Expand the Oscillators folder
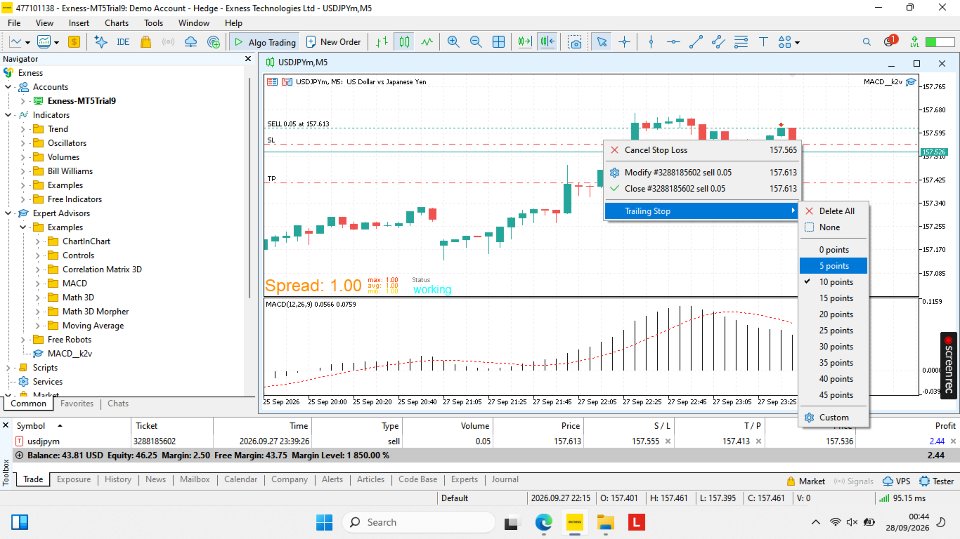The height and width of the screenshot is (539, 960). (23, 143)
